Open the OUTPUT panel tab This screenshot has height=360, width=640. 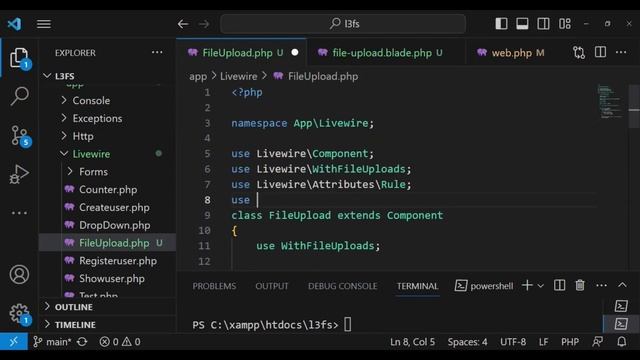pos(272,286)
